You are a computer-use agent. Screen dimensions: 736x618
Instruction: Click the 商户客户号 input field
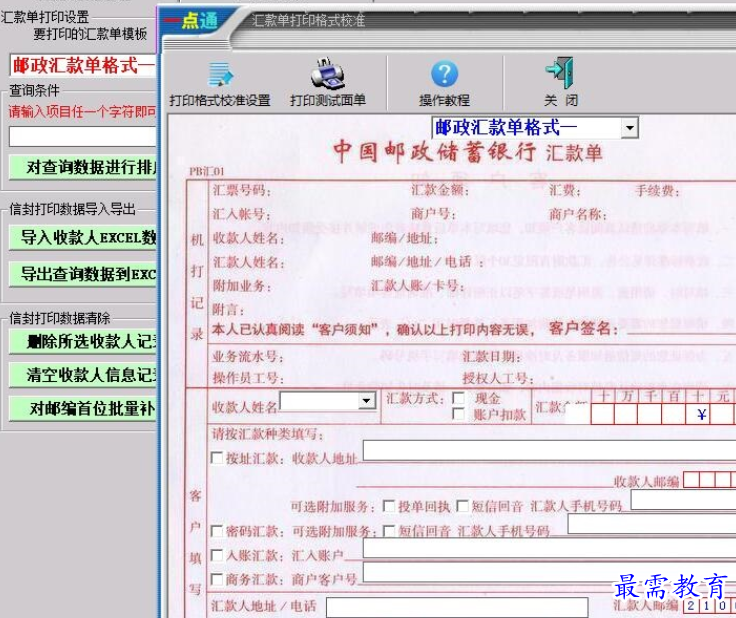[549, 572]
